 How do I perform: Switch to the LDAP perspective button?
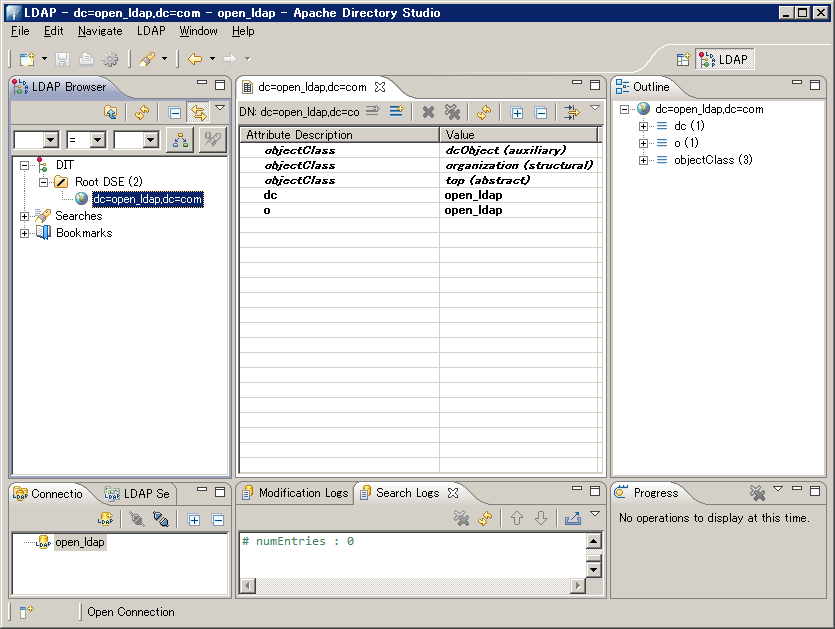724,60
